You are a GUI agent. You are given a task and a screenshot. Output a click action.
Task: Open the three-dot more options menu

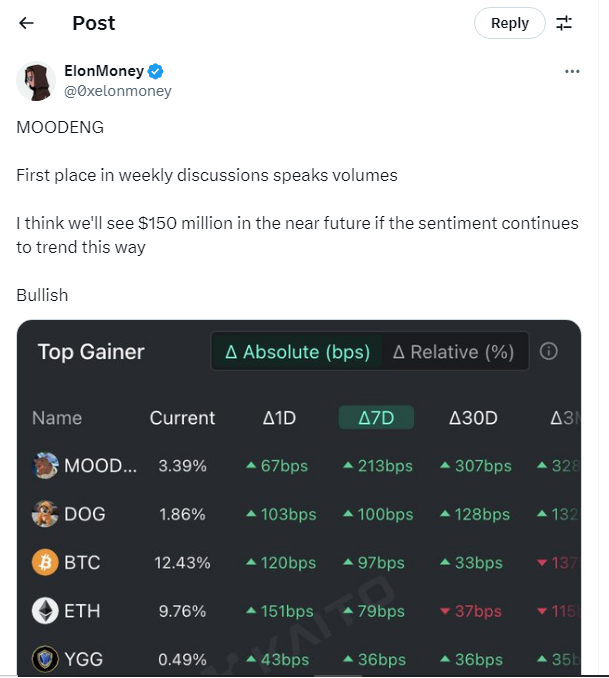point(572,72)
